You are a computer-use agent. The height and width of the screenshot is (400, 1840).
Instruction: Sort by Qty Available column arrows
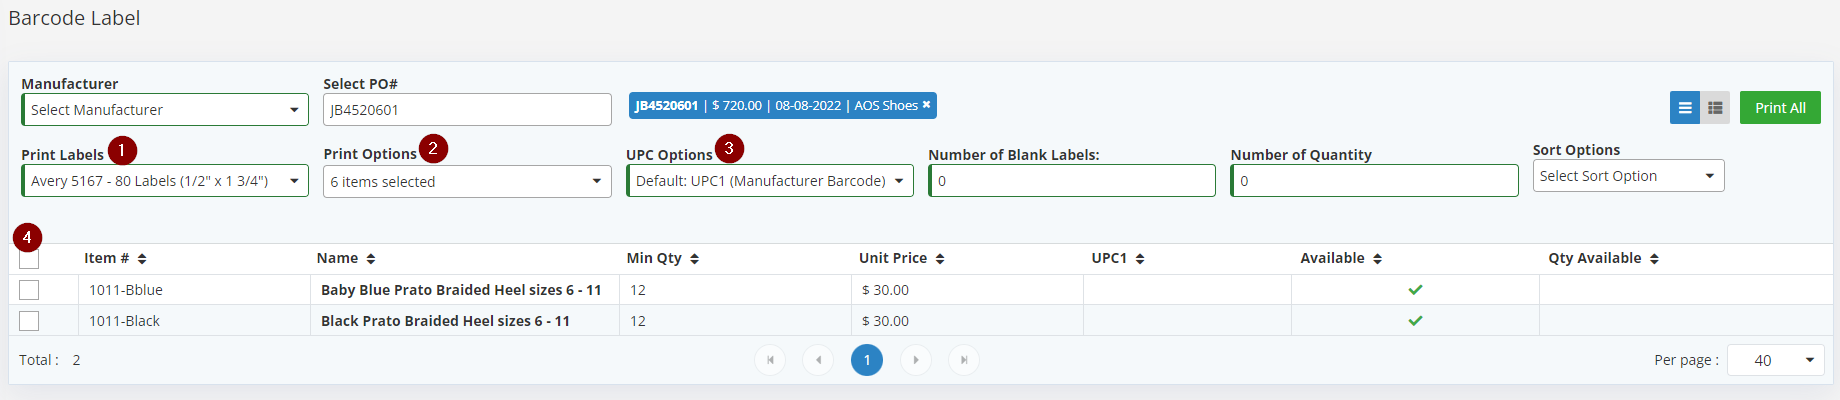(x=1654, y=259)
